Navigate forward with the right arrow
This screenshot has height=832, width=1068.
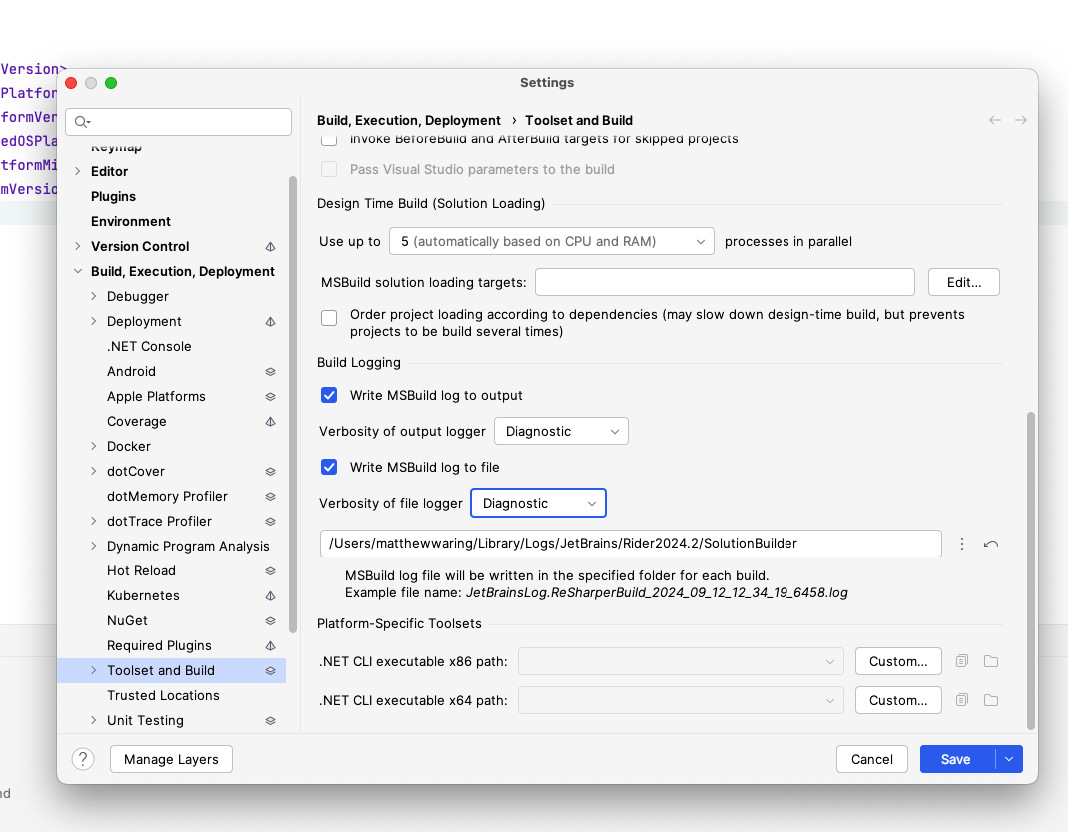point(1020,120)
